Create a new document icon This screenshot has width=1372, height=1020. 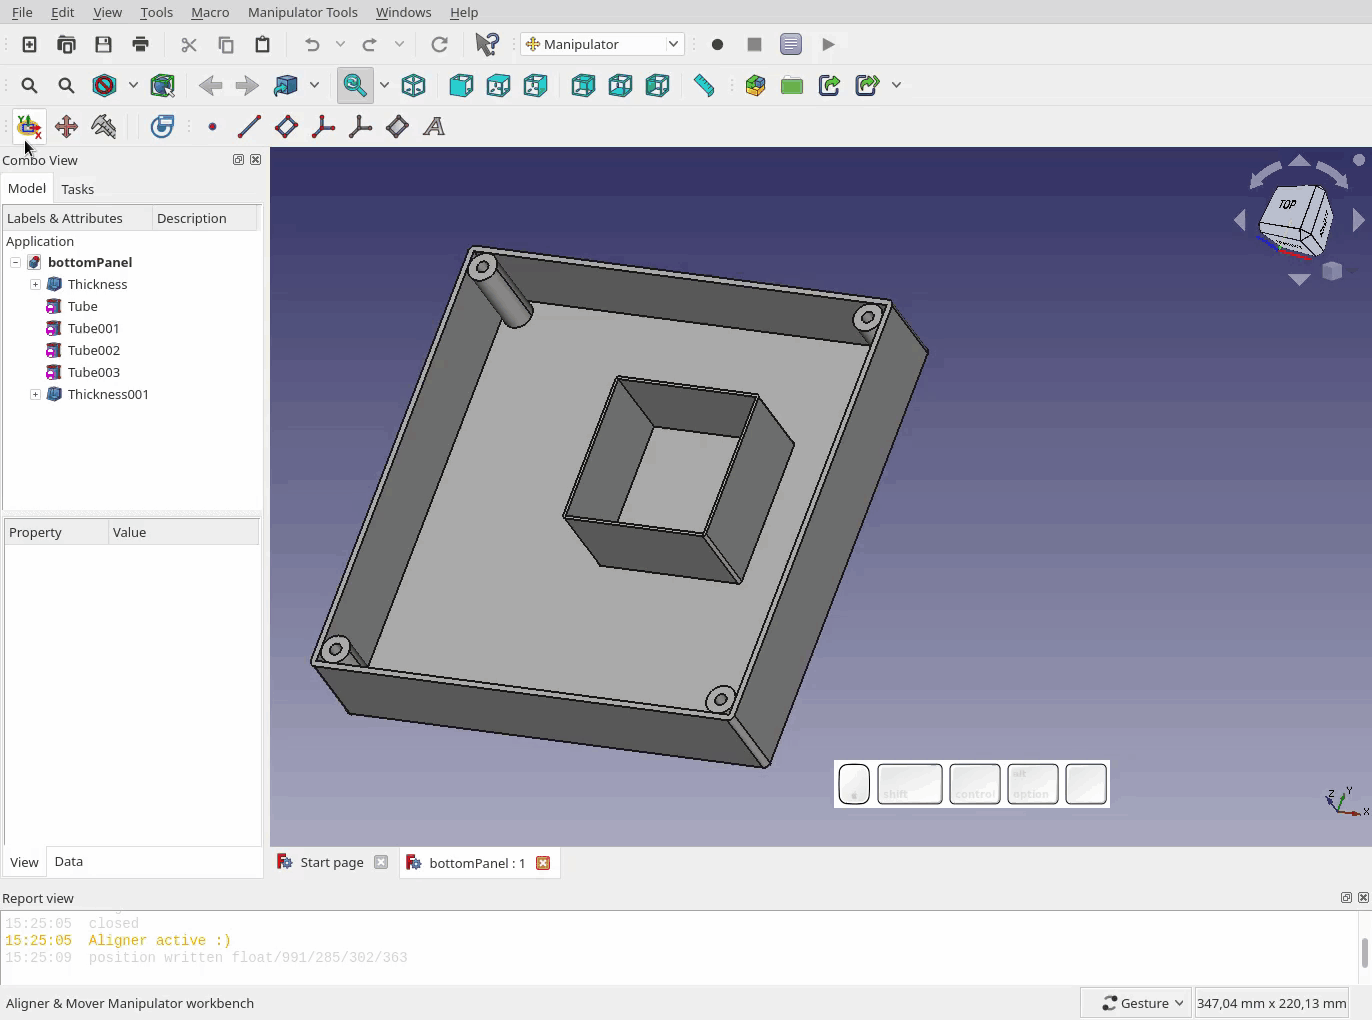29,44
